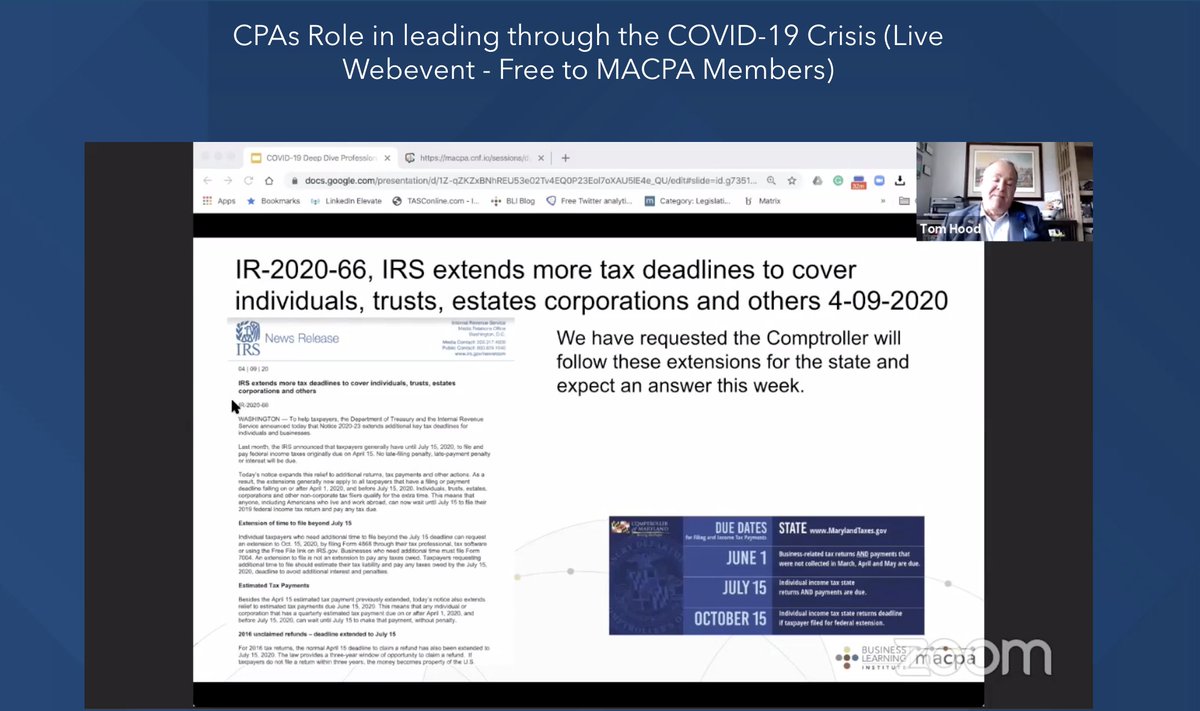This screenshot has height=711, width=1200.
Task: Click the JUNE 1 due date row
Action: point(805,560)
